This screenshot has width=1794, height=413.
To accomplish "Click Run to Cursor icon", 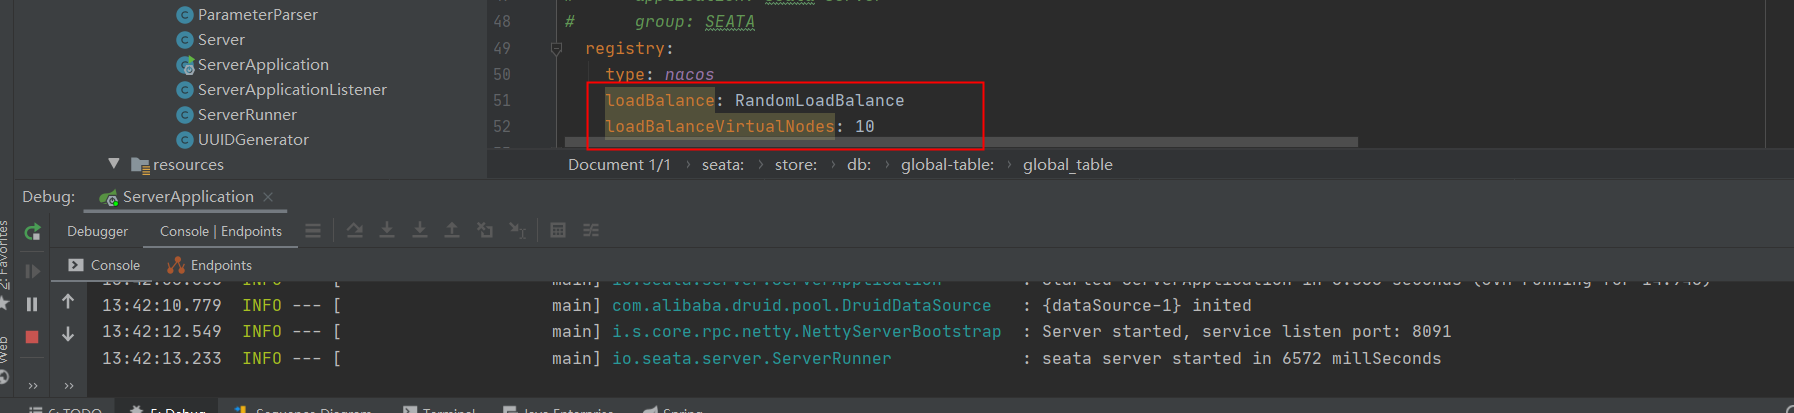I will [517, 231].
